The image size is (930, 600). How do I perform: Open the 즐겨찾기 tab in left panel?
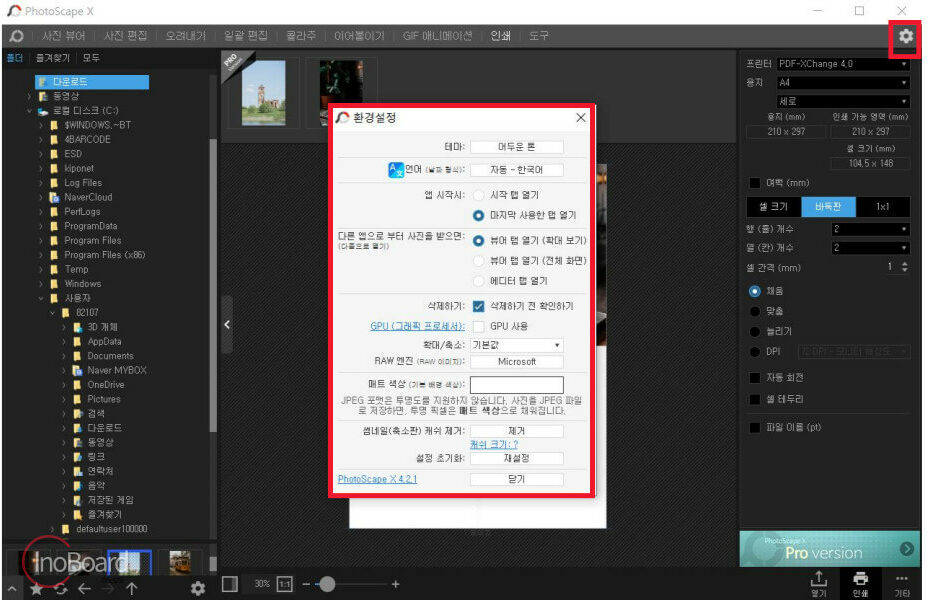click(53, 58)
